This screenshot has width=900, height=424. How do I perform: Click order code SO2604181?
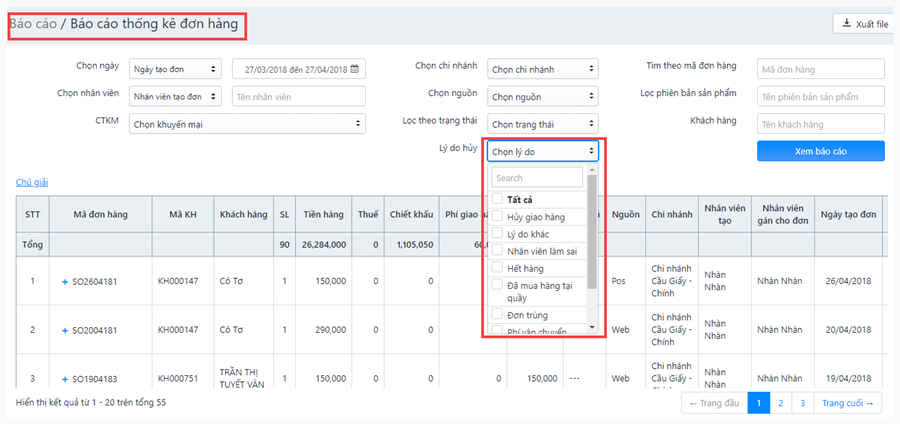pyautogui.click(x=95, y=282)
